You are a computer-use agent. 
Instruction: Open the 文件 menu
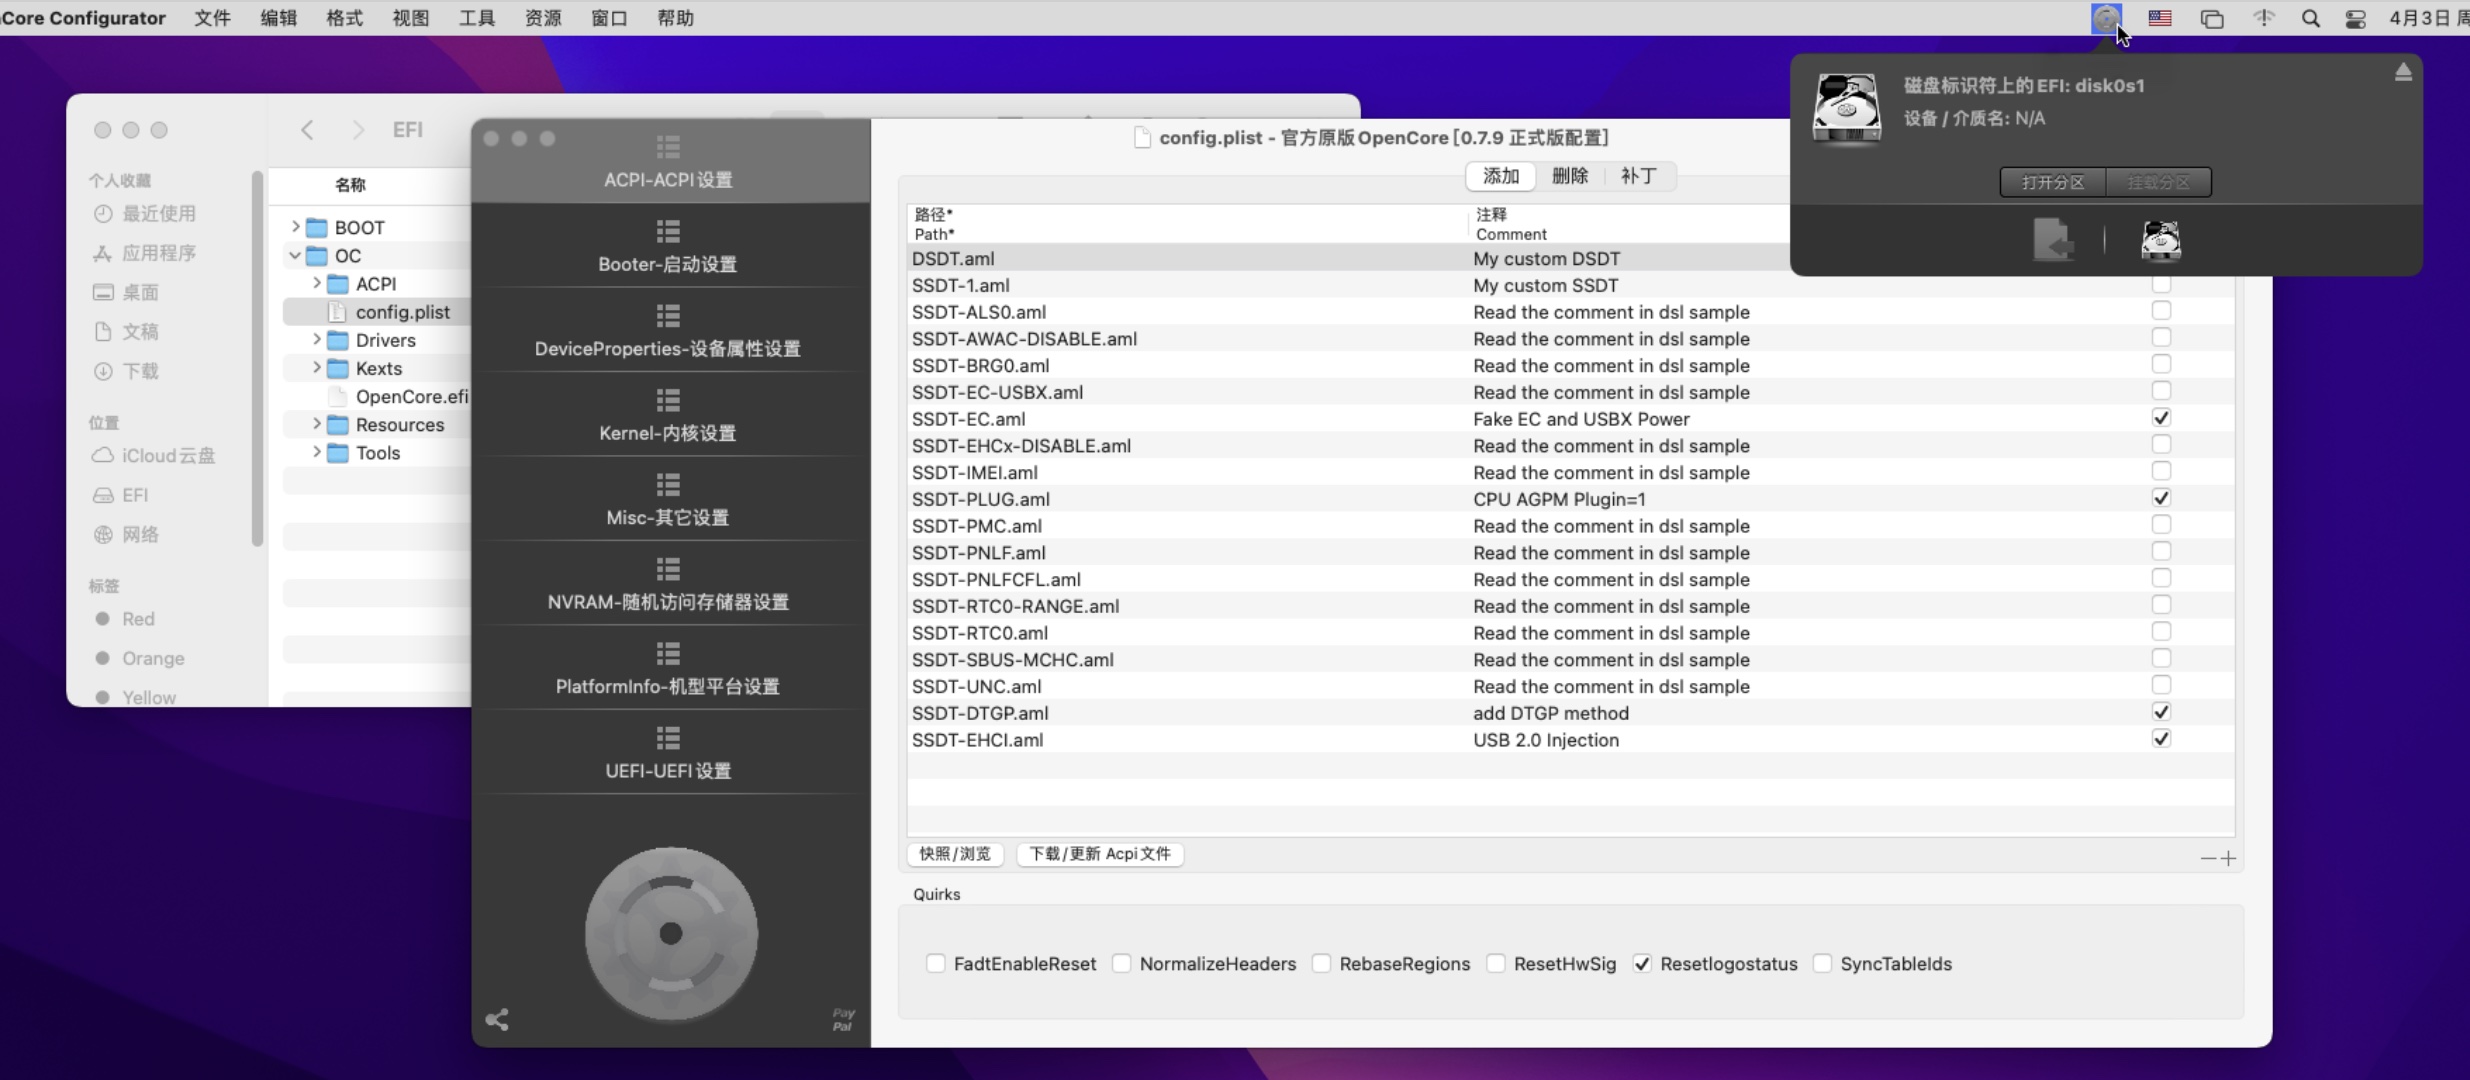212,18
